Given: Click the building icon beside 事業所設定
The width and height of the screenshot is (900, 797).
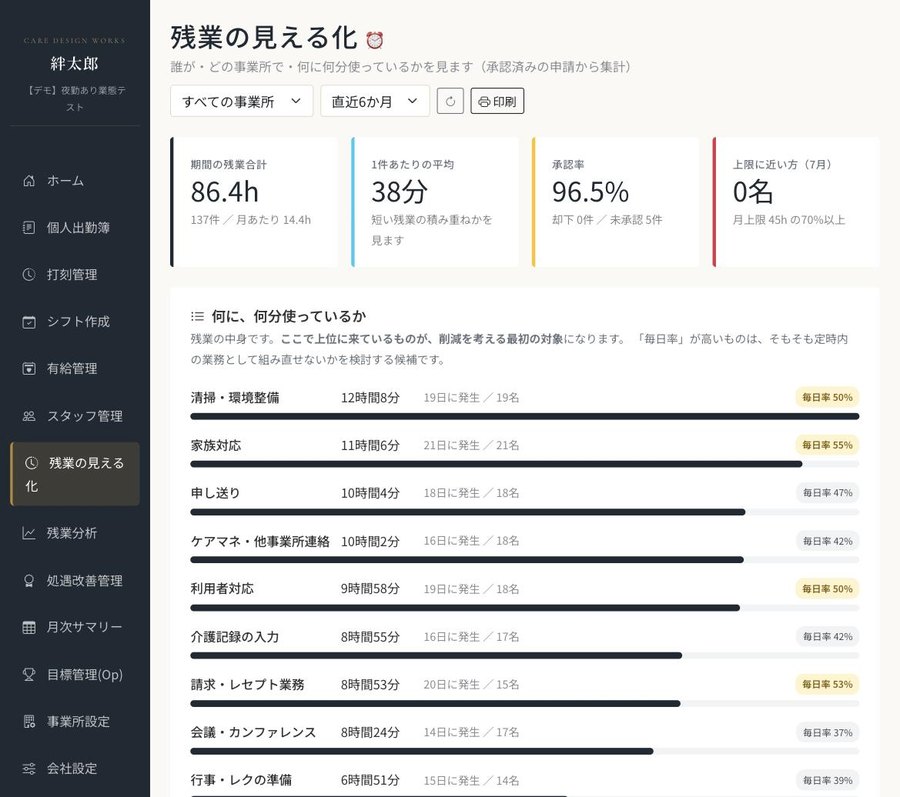Looking at the screenshot, I should pyautogui.click(x=29, y=722).
